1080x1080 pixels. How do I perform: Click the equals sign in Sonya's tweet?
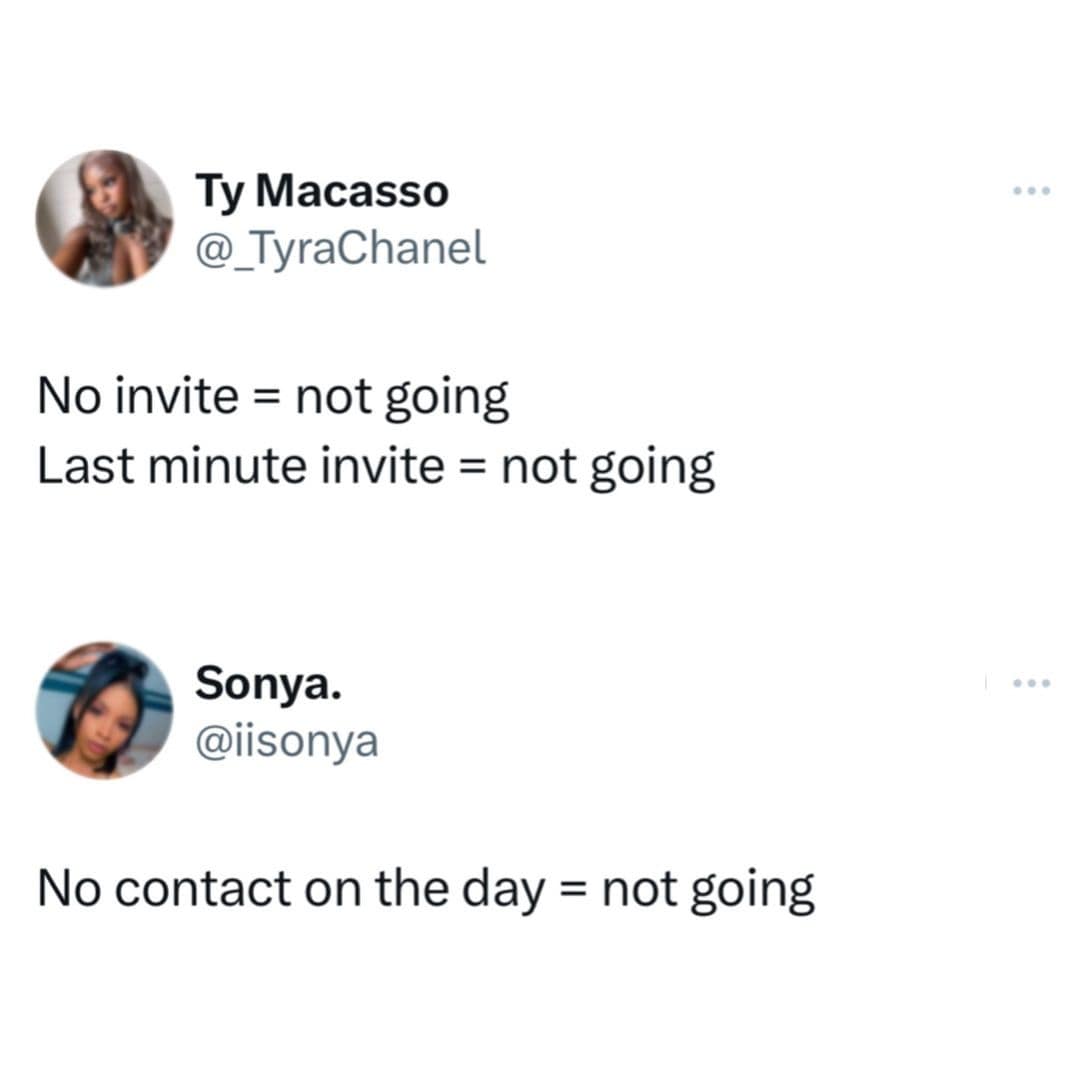point(571,889)
